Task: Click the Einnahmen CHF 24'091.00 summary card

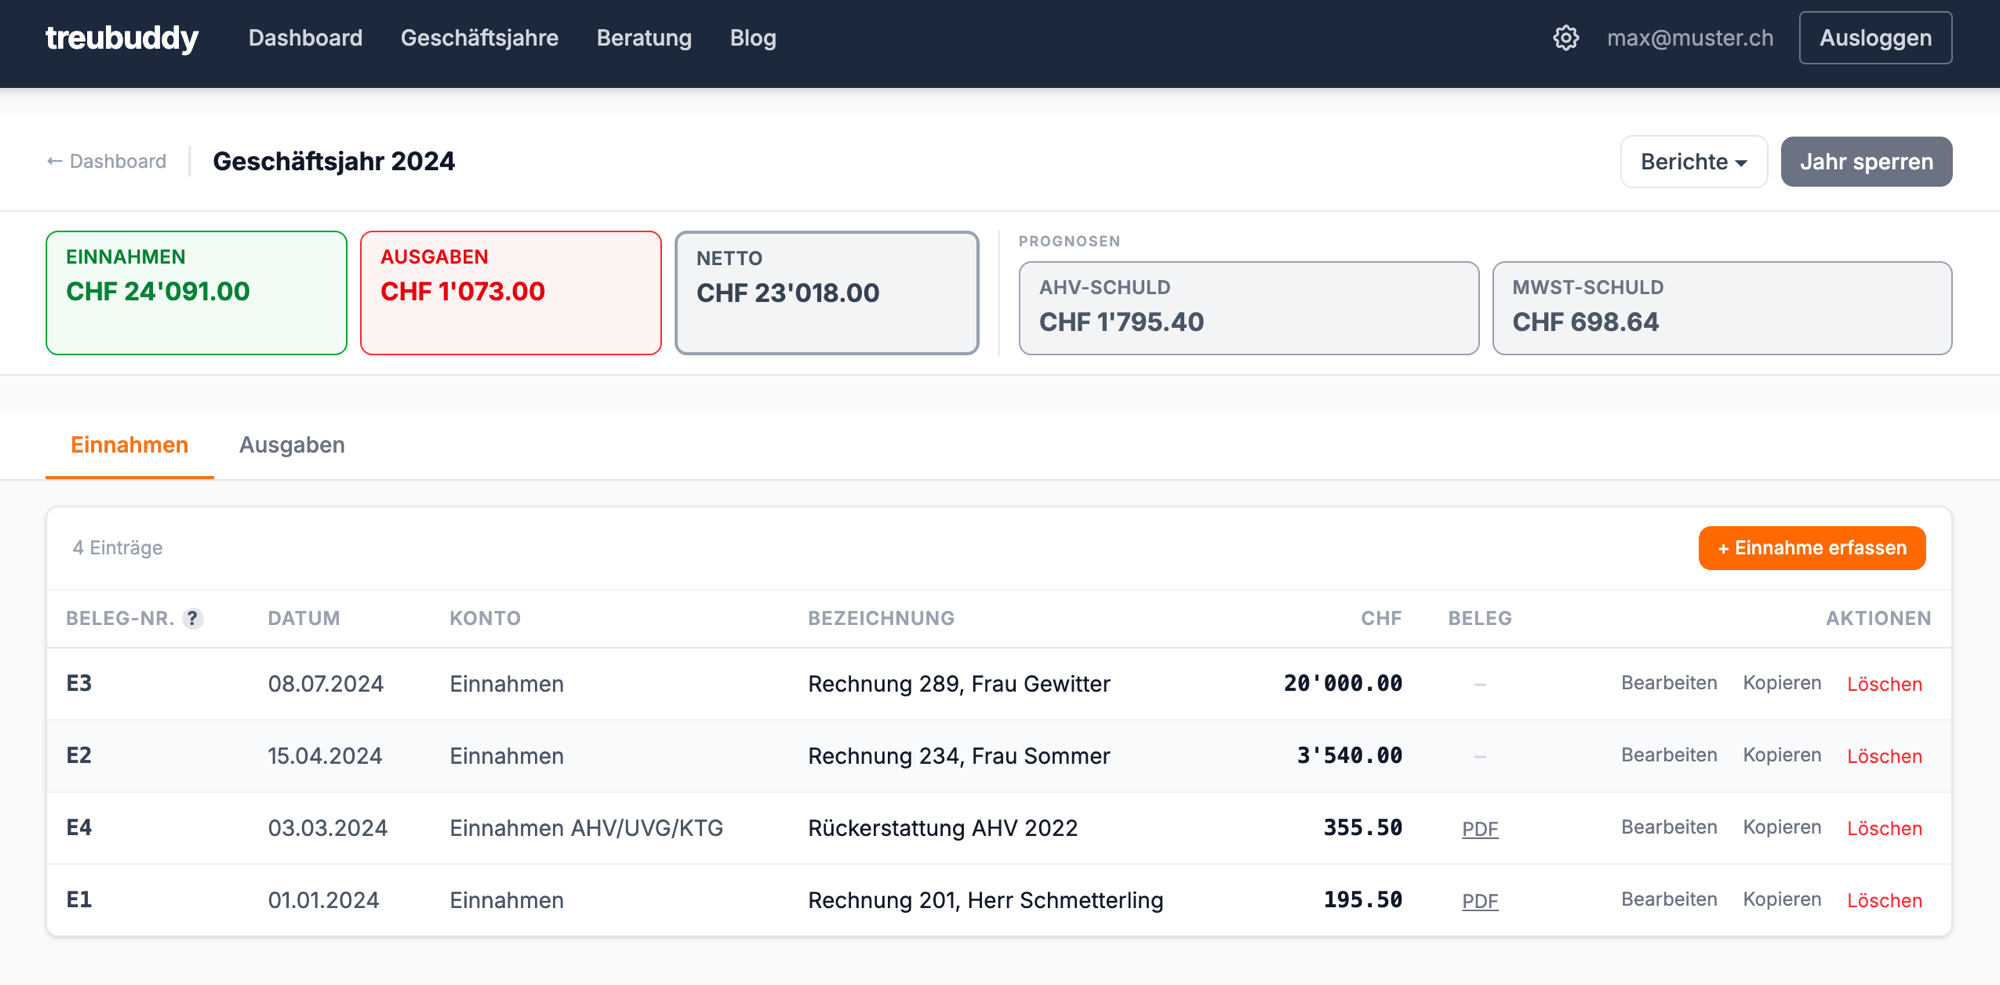Action: [196, 293]
